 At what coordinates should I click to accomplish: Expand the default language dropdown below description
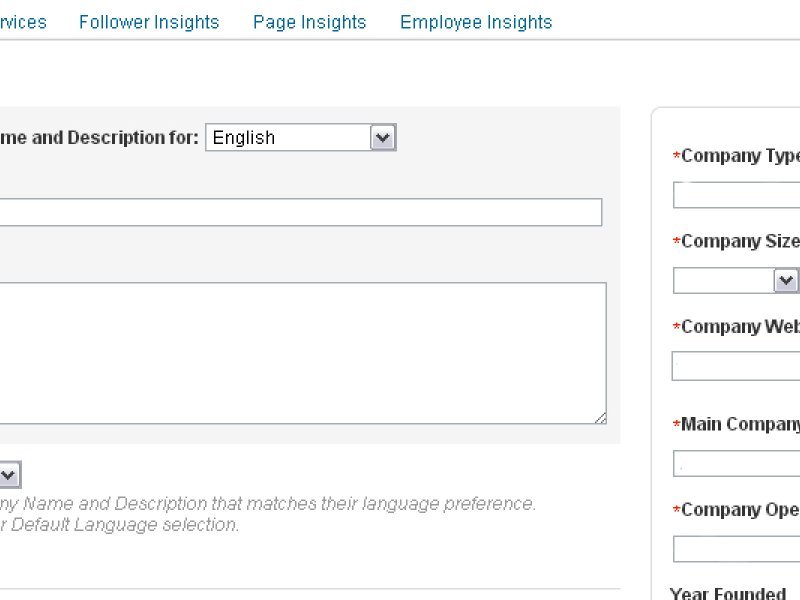click(x=8, y=475)
